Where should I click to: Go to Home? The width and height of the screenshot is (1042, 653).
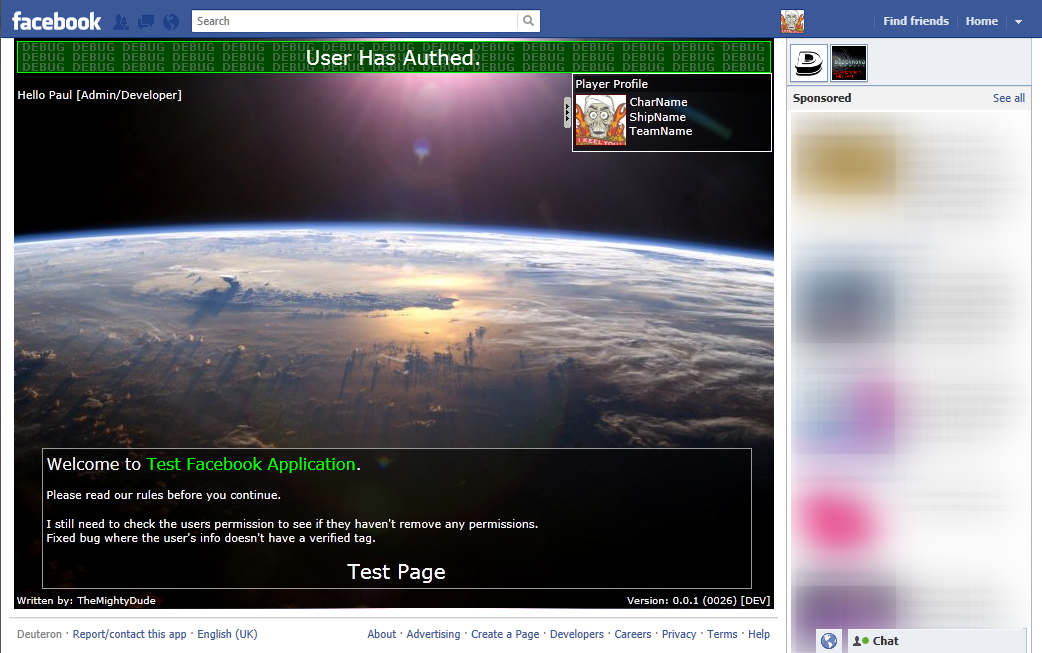click(982, 21)
